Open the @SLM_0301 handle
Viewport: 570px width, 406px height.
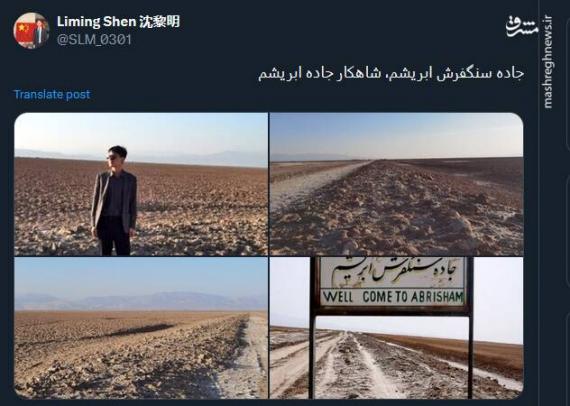94,39
